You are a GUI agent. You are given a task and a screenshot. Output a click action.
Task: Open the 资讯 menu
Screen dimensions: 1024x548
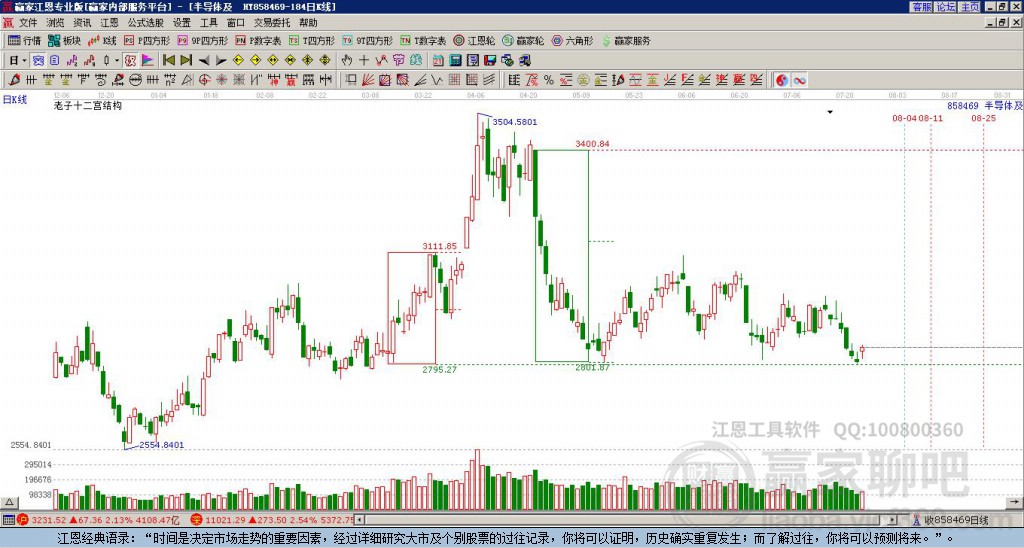(x=82, y=23)
